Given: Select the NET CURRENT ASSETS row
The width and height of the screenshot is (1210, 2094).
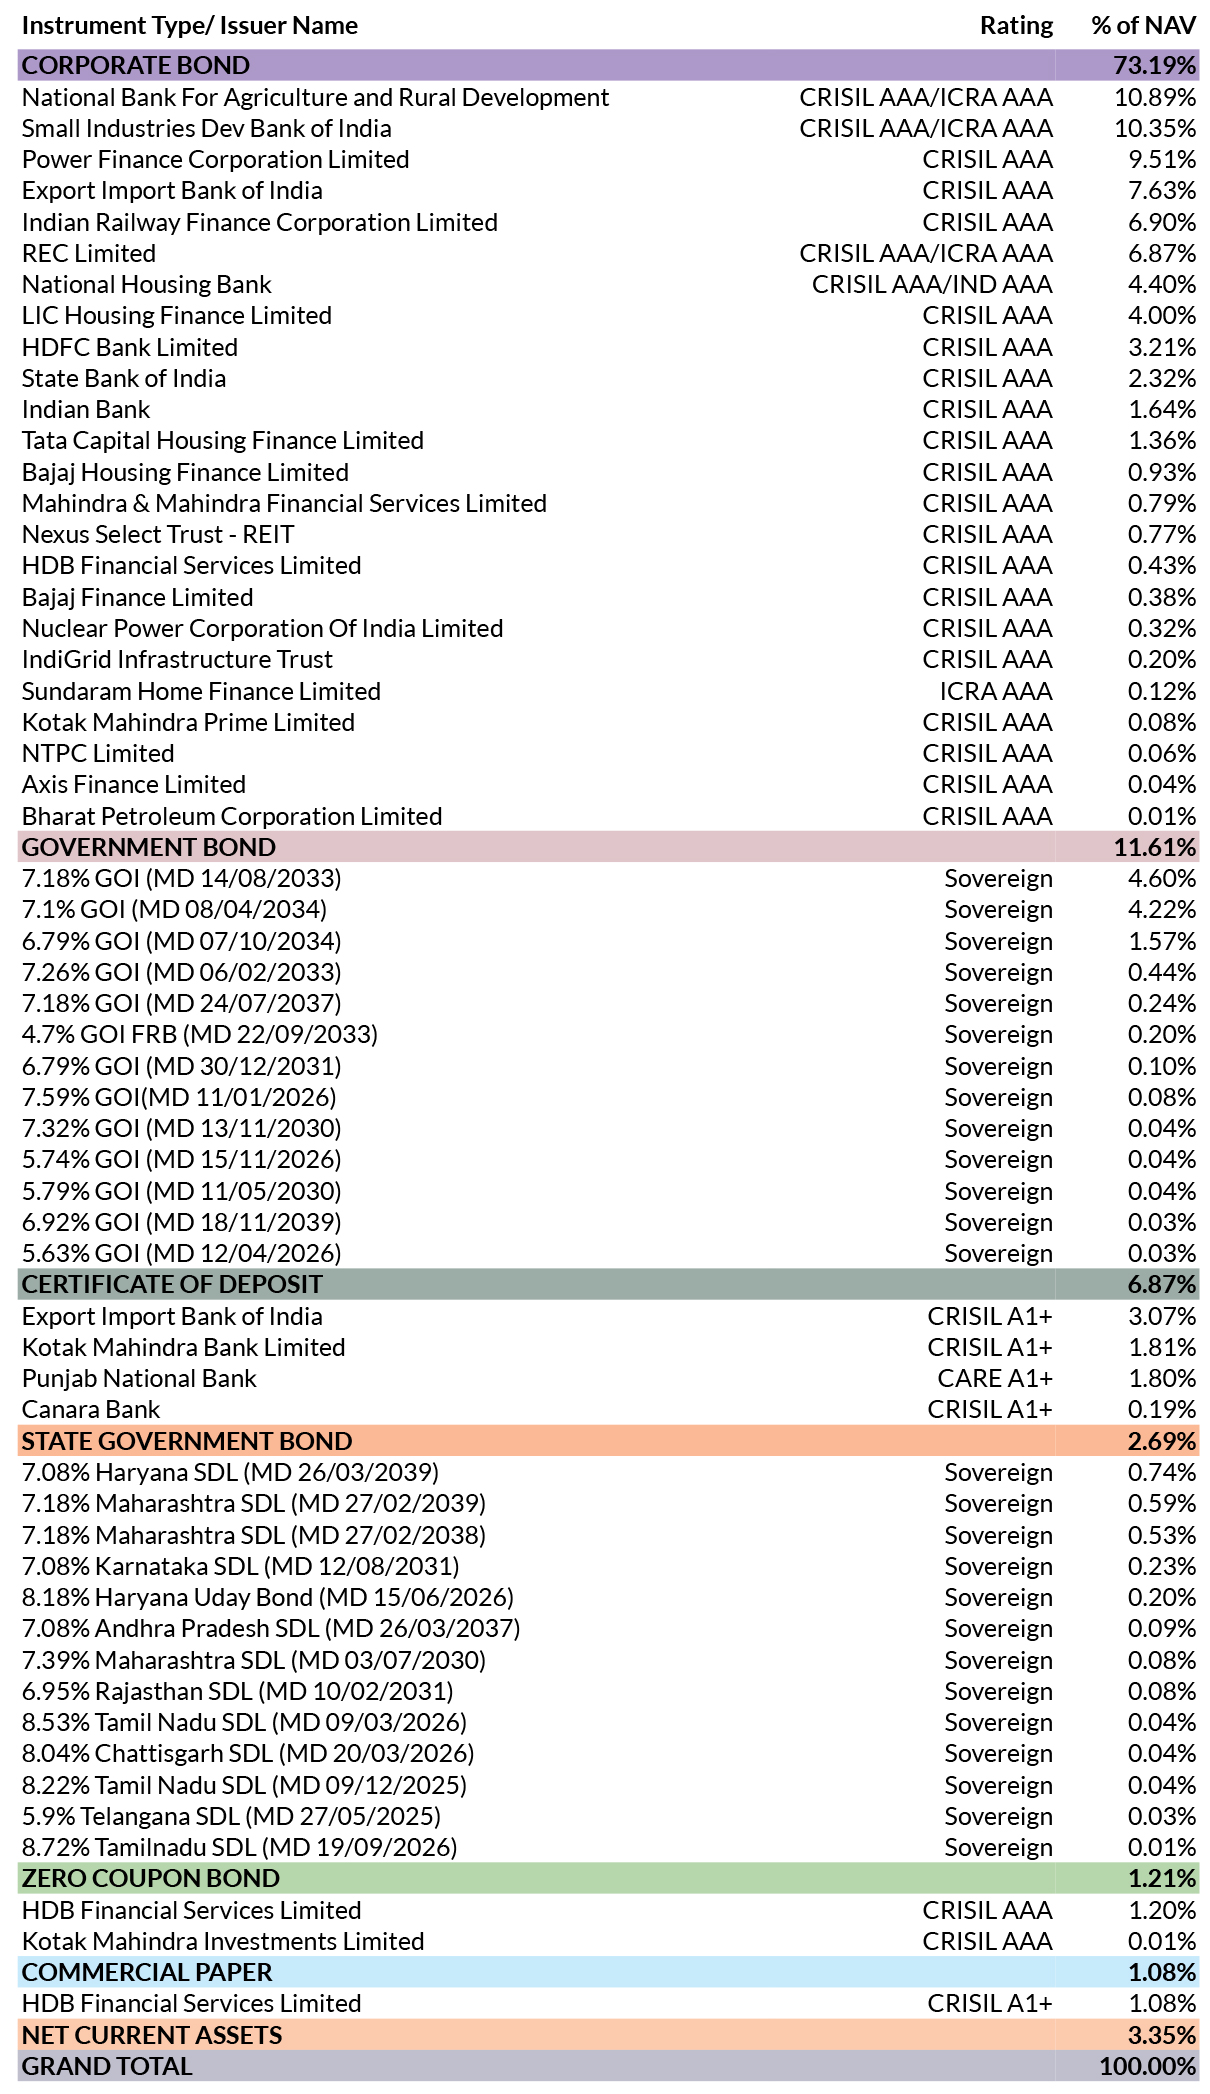Looking at the screenshot, I should (608, 2035).
